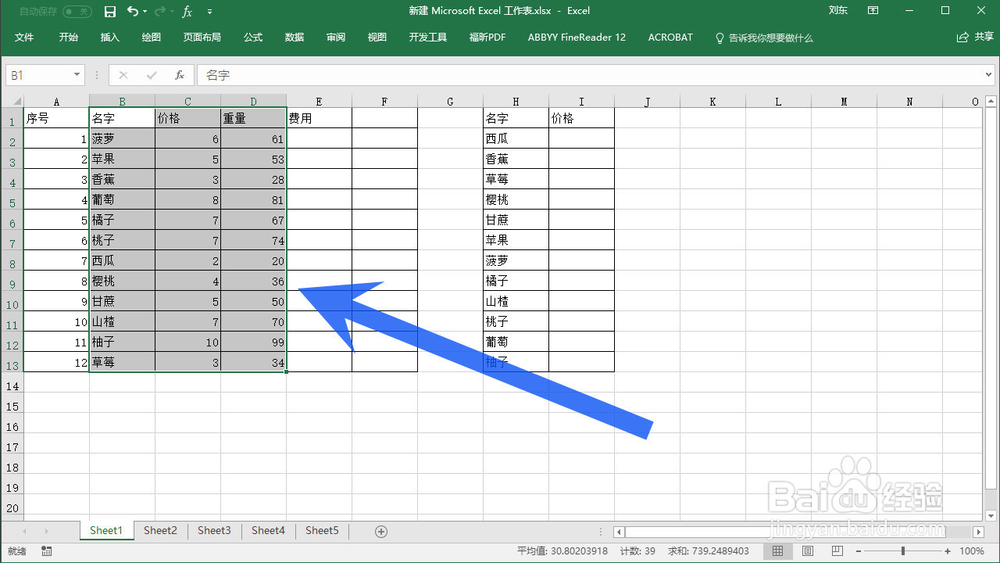Click cell A1 containing 序号
The image size is (1000, 563).
(x=56, y=118)
